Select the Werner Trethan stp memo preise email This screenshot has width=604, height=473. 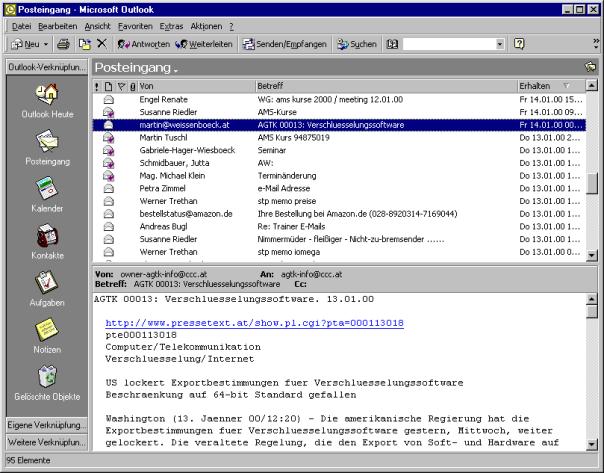339,201
